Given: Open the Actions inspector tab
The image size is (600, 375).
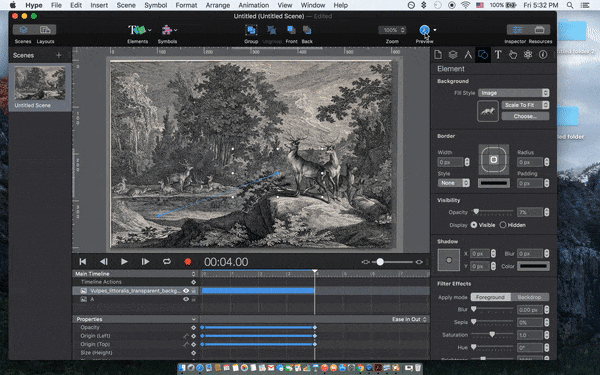Looking at the screenshot, I should click(513, 55).
